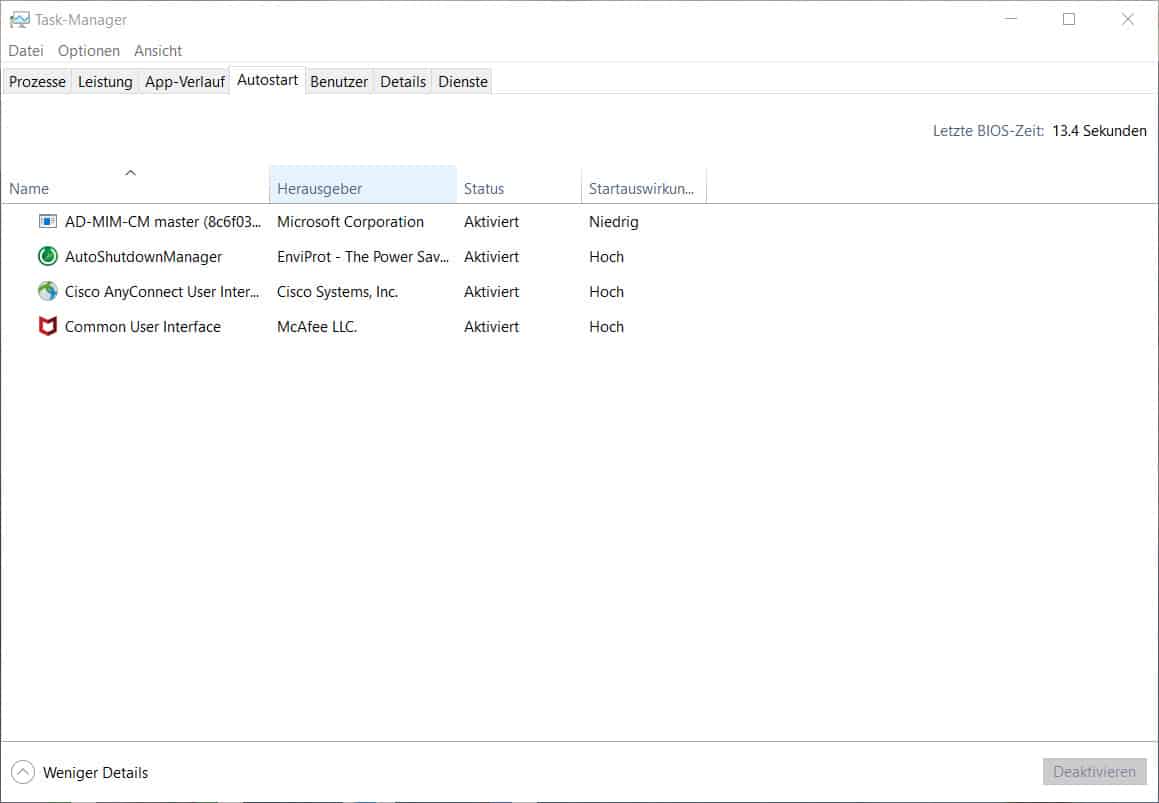
Task: Click Hoch impact in Cisco AnyConnect row
Action: click(606, 291)
